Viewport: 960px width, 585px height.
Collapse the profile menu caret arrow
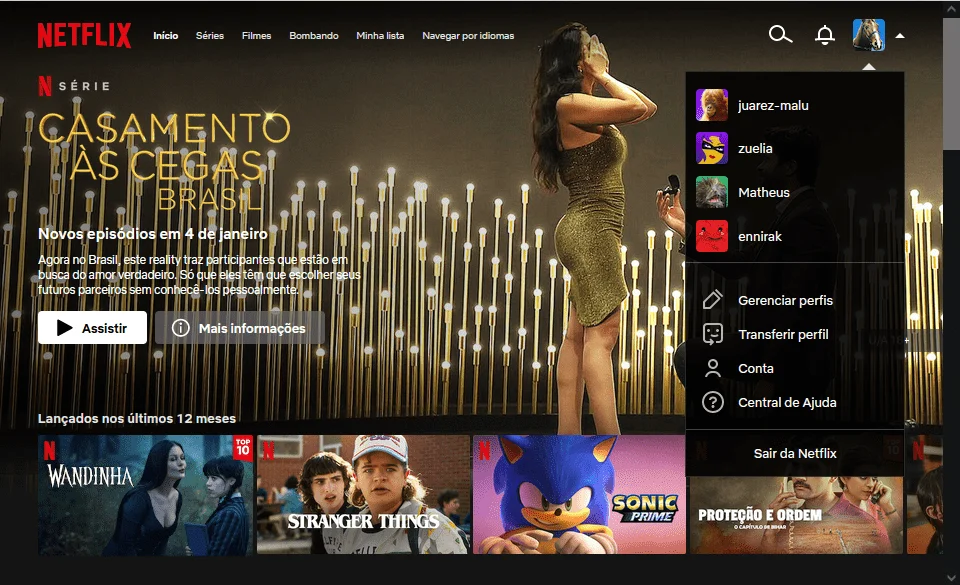coord(900,35)
